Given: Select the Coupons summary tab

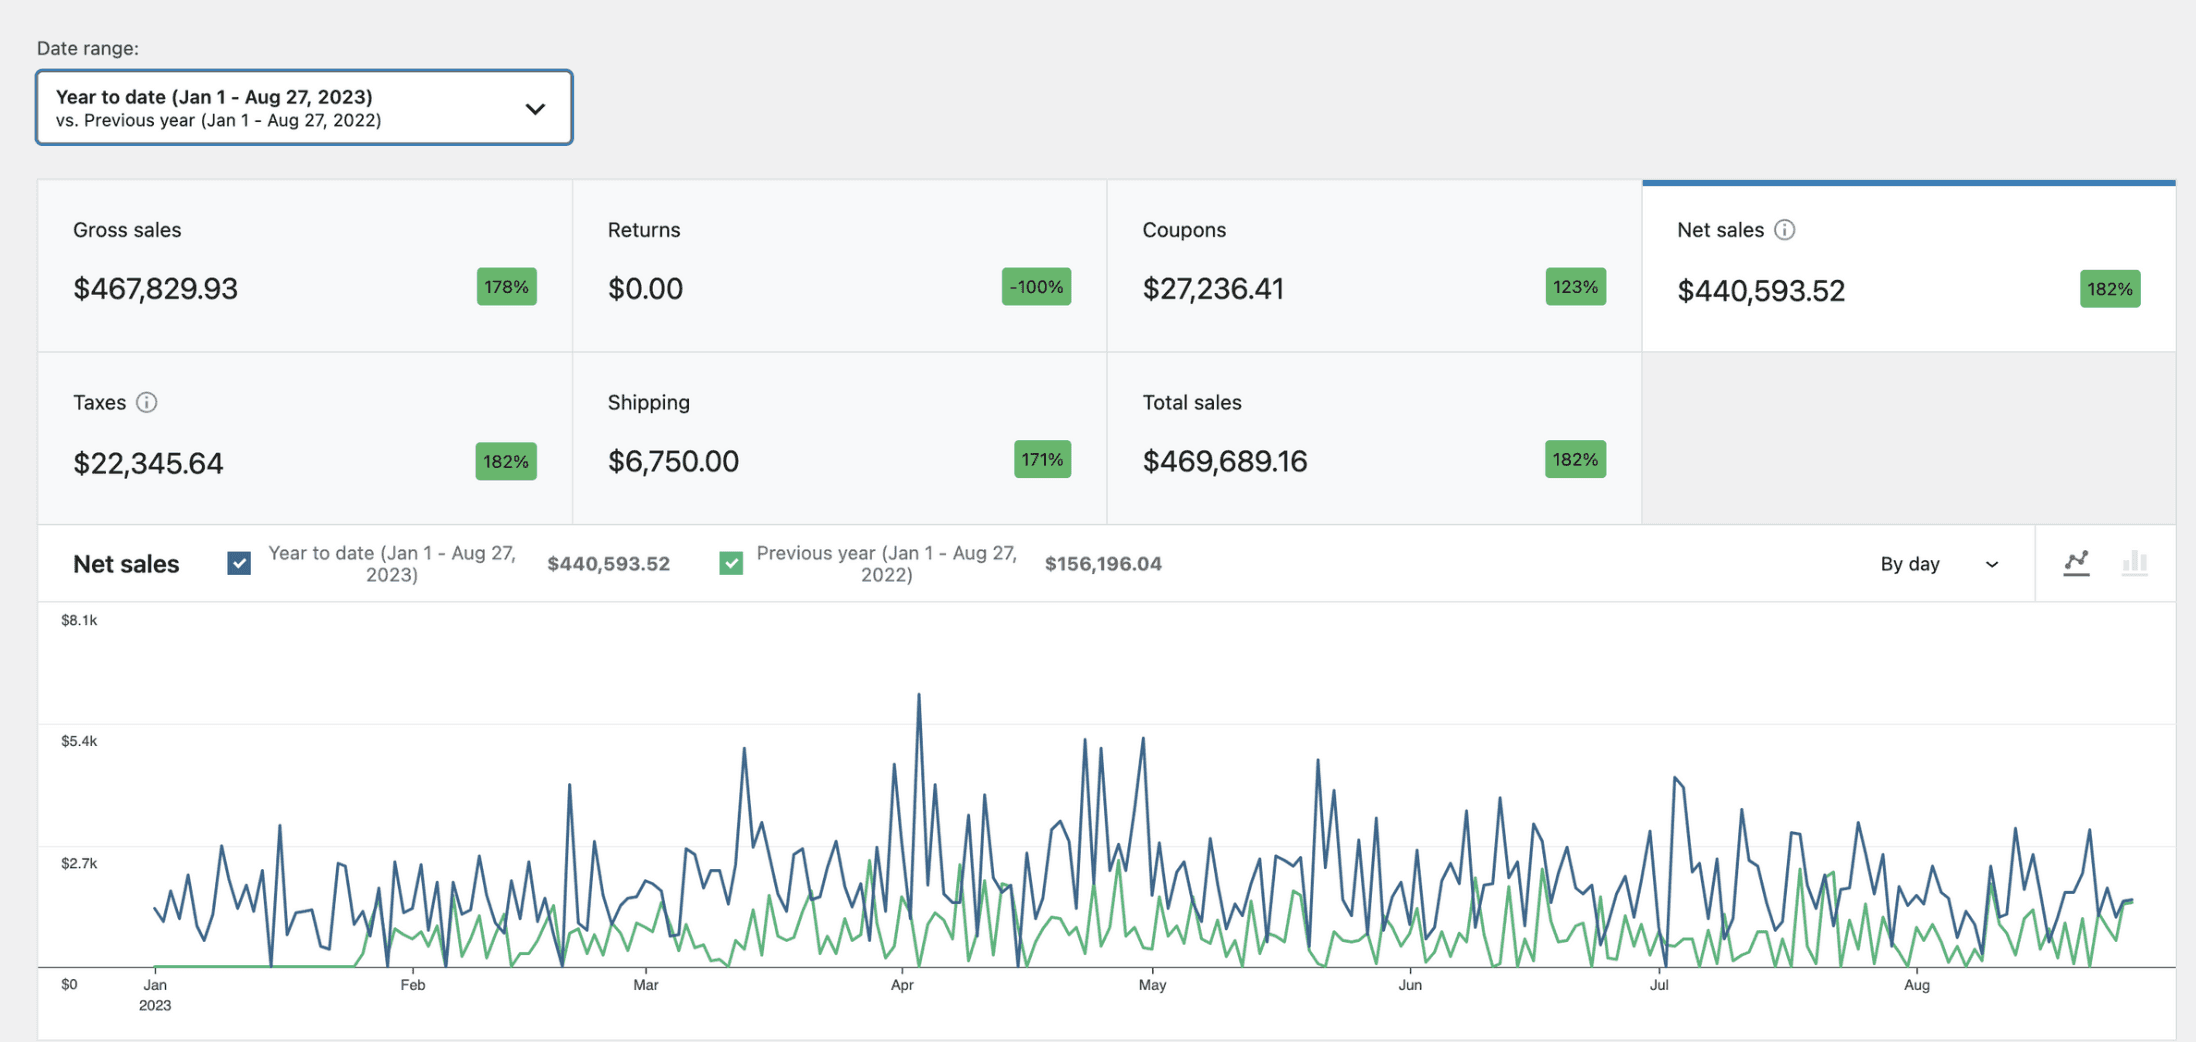Looking at the screenshot, I should tap(1374, 266).
